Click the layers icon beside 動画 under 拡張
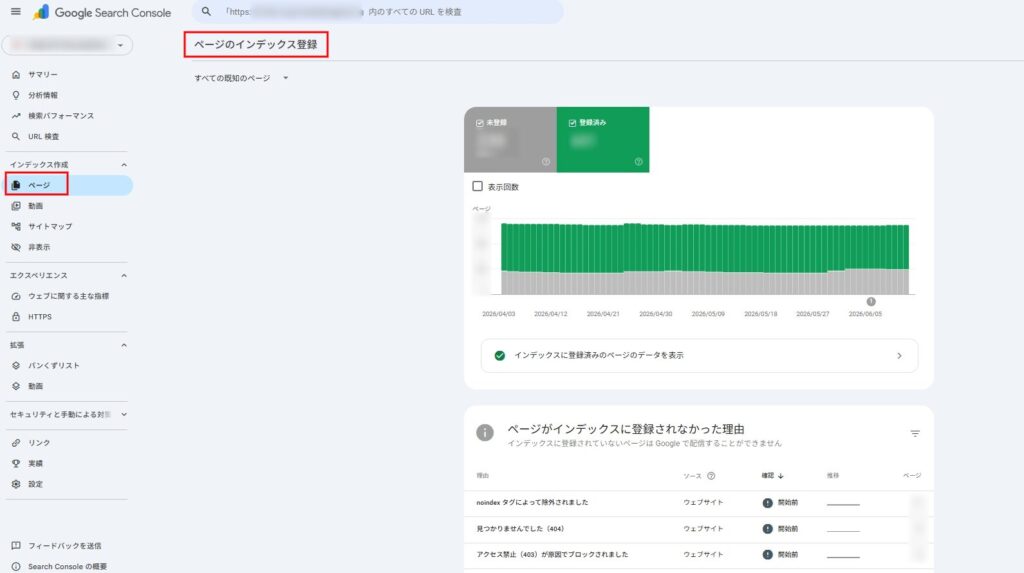This screenshot has width=1024, height=573. pyautogui.click(x=16, y=386)
